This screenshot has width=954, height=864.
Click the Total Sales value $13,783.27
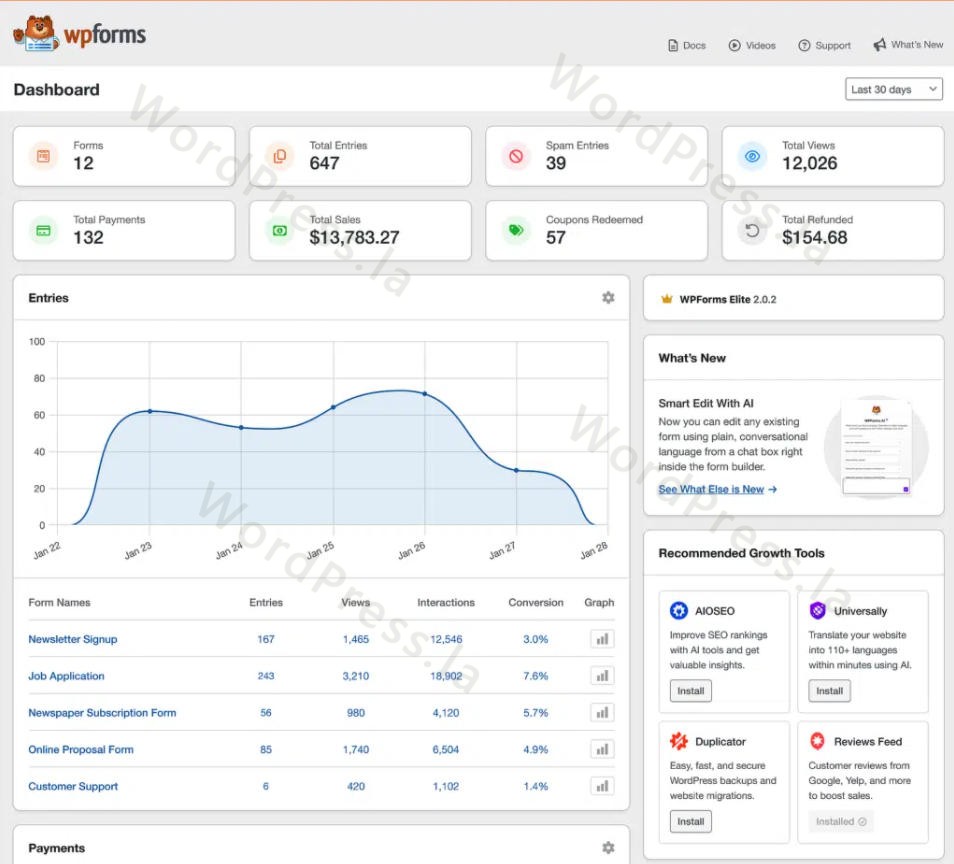(355, 237)
